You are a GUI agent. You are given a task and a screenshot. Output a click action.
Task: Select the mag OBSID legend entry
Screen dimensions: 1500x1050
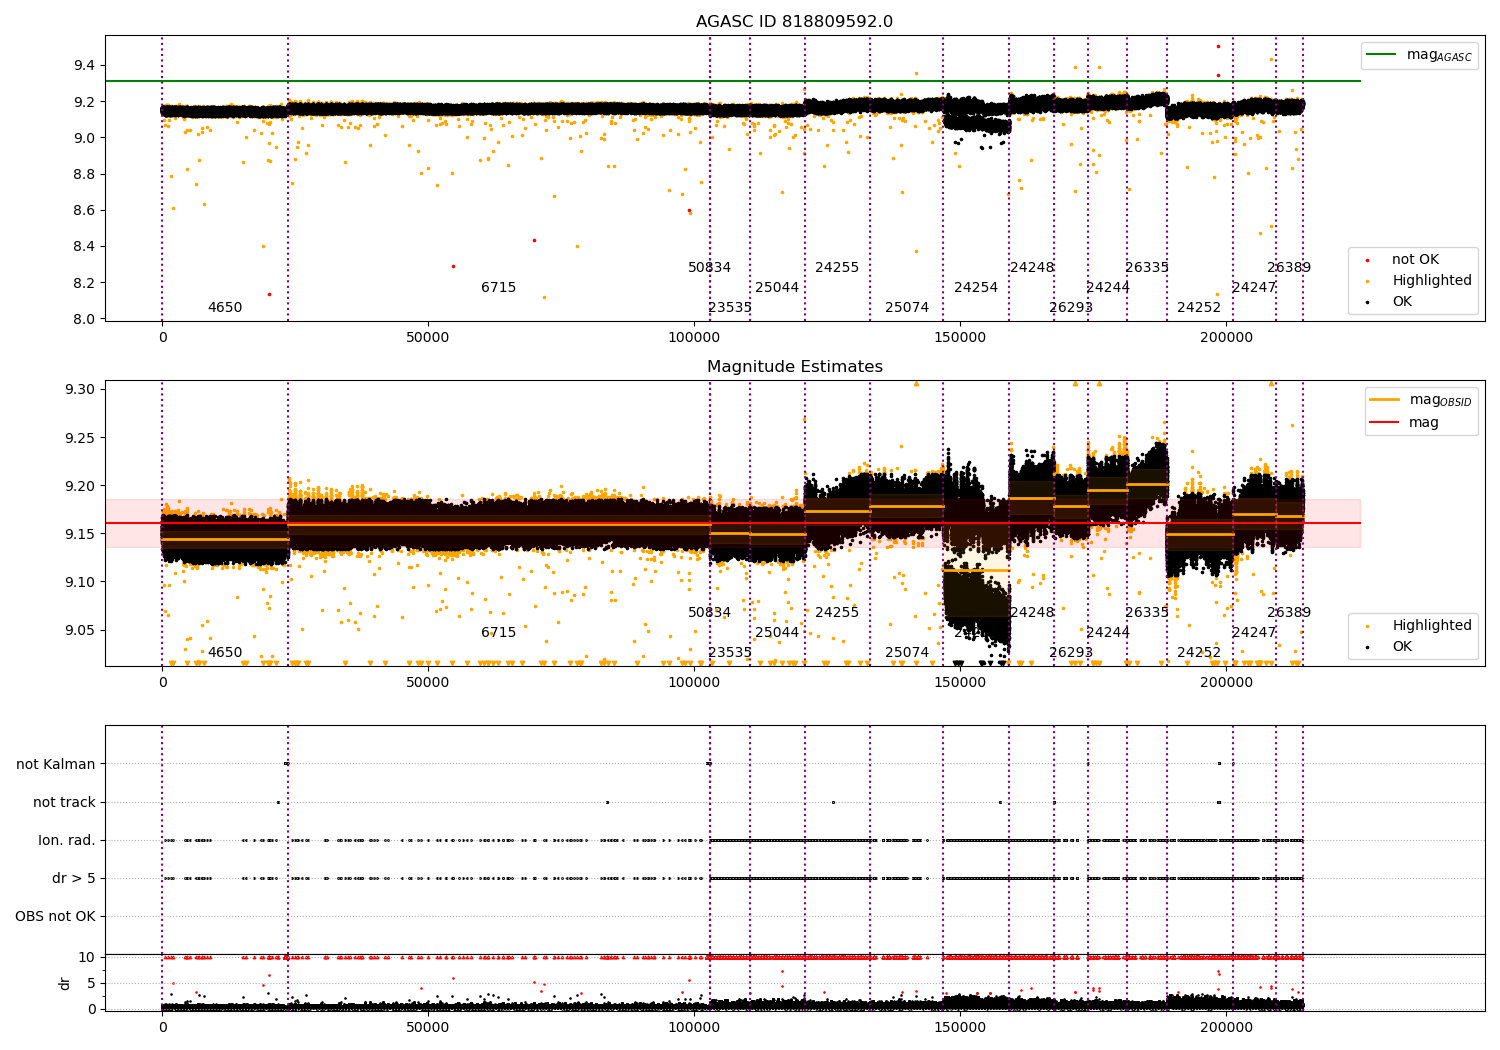click(x=1421, y=400)
